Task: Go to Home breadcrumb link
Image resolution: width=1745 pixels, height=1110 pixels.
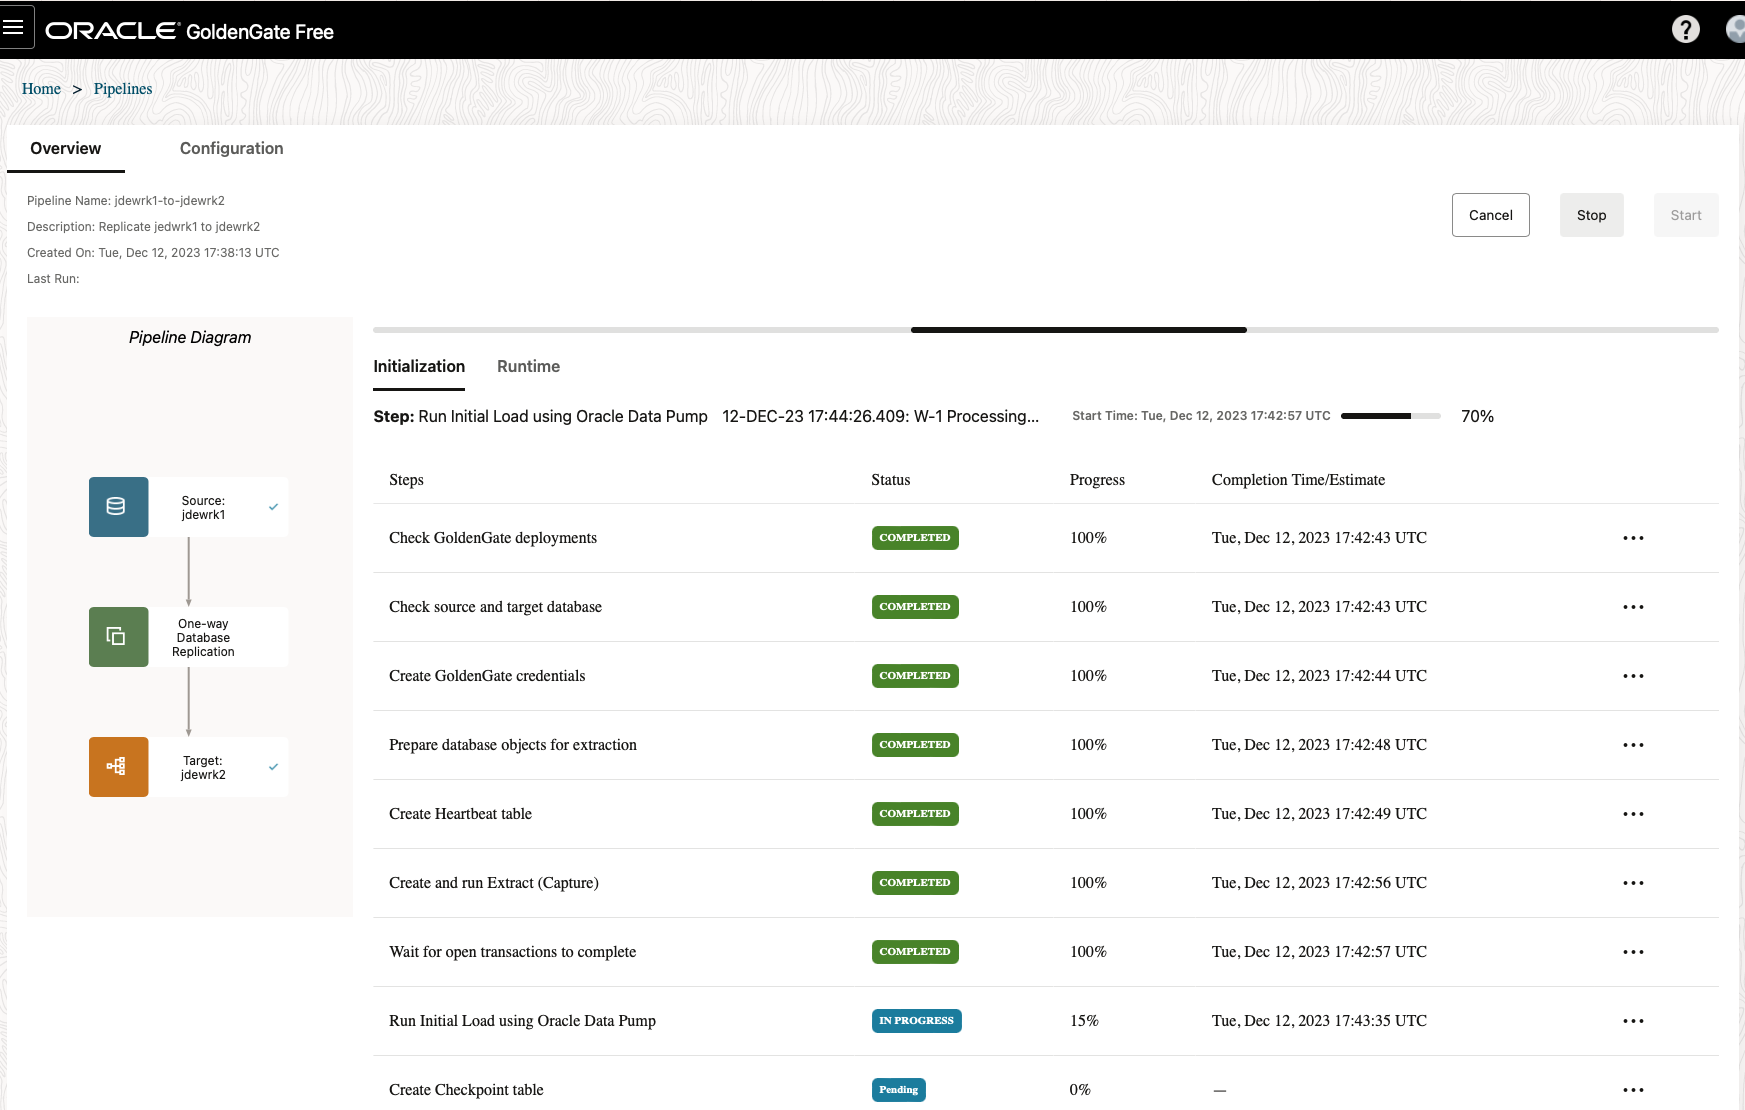Action: [41, 89]
